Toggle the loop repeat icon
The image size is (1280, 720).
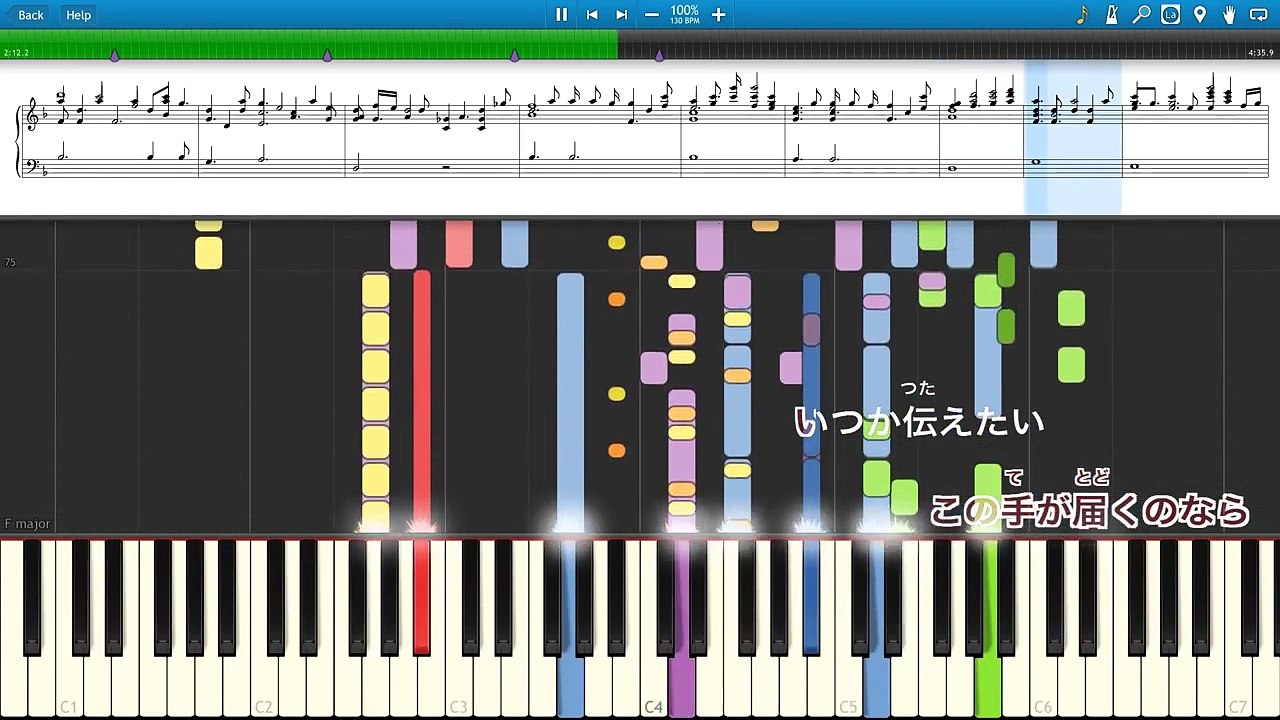[1259, 14]
